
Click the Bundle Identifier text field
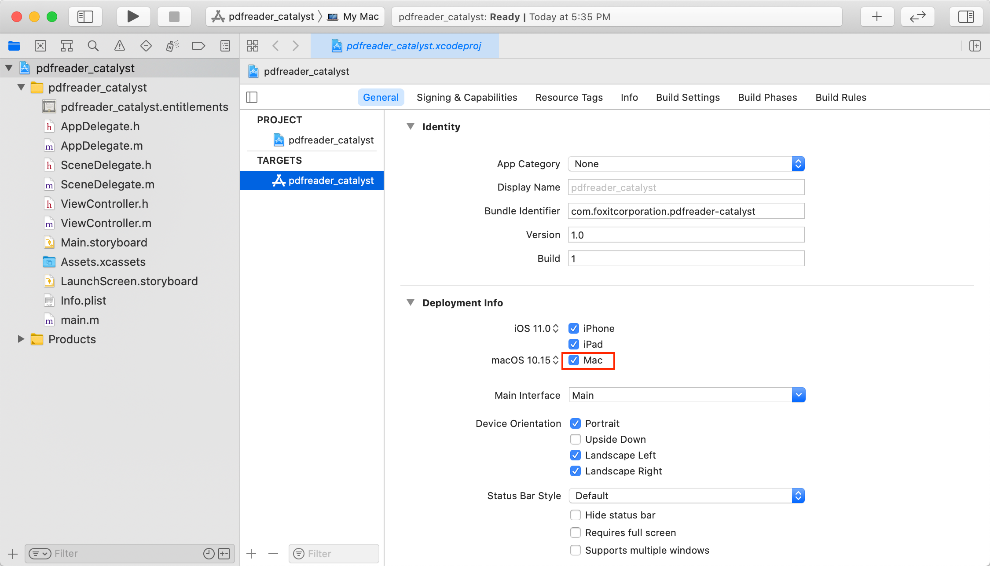click(x=686, y=211)
